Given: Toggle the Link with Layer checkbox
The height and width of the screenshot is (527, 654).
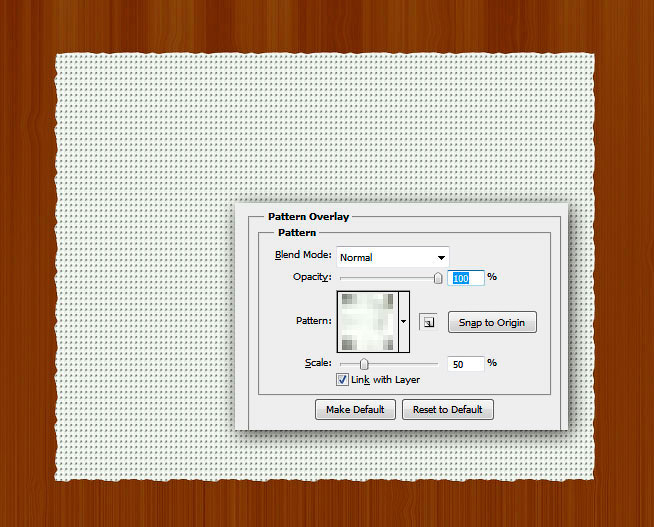Looking at the screenshot, I should pos(342,380).
